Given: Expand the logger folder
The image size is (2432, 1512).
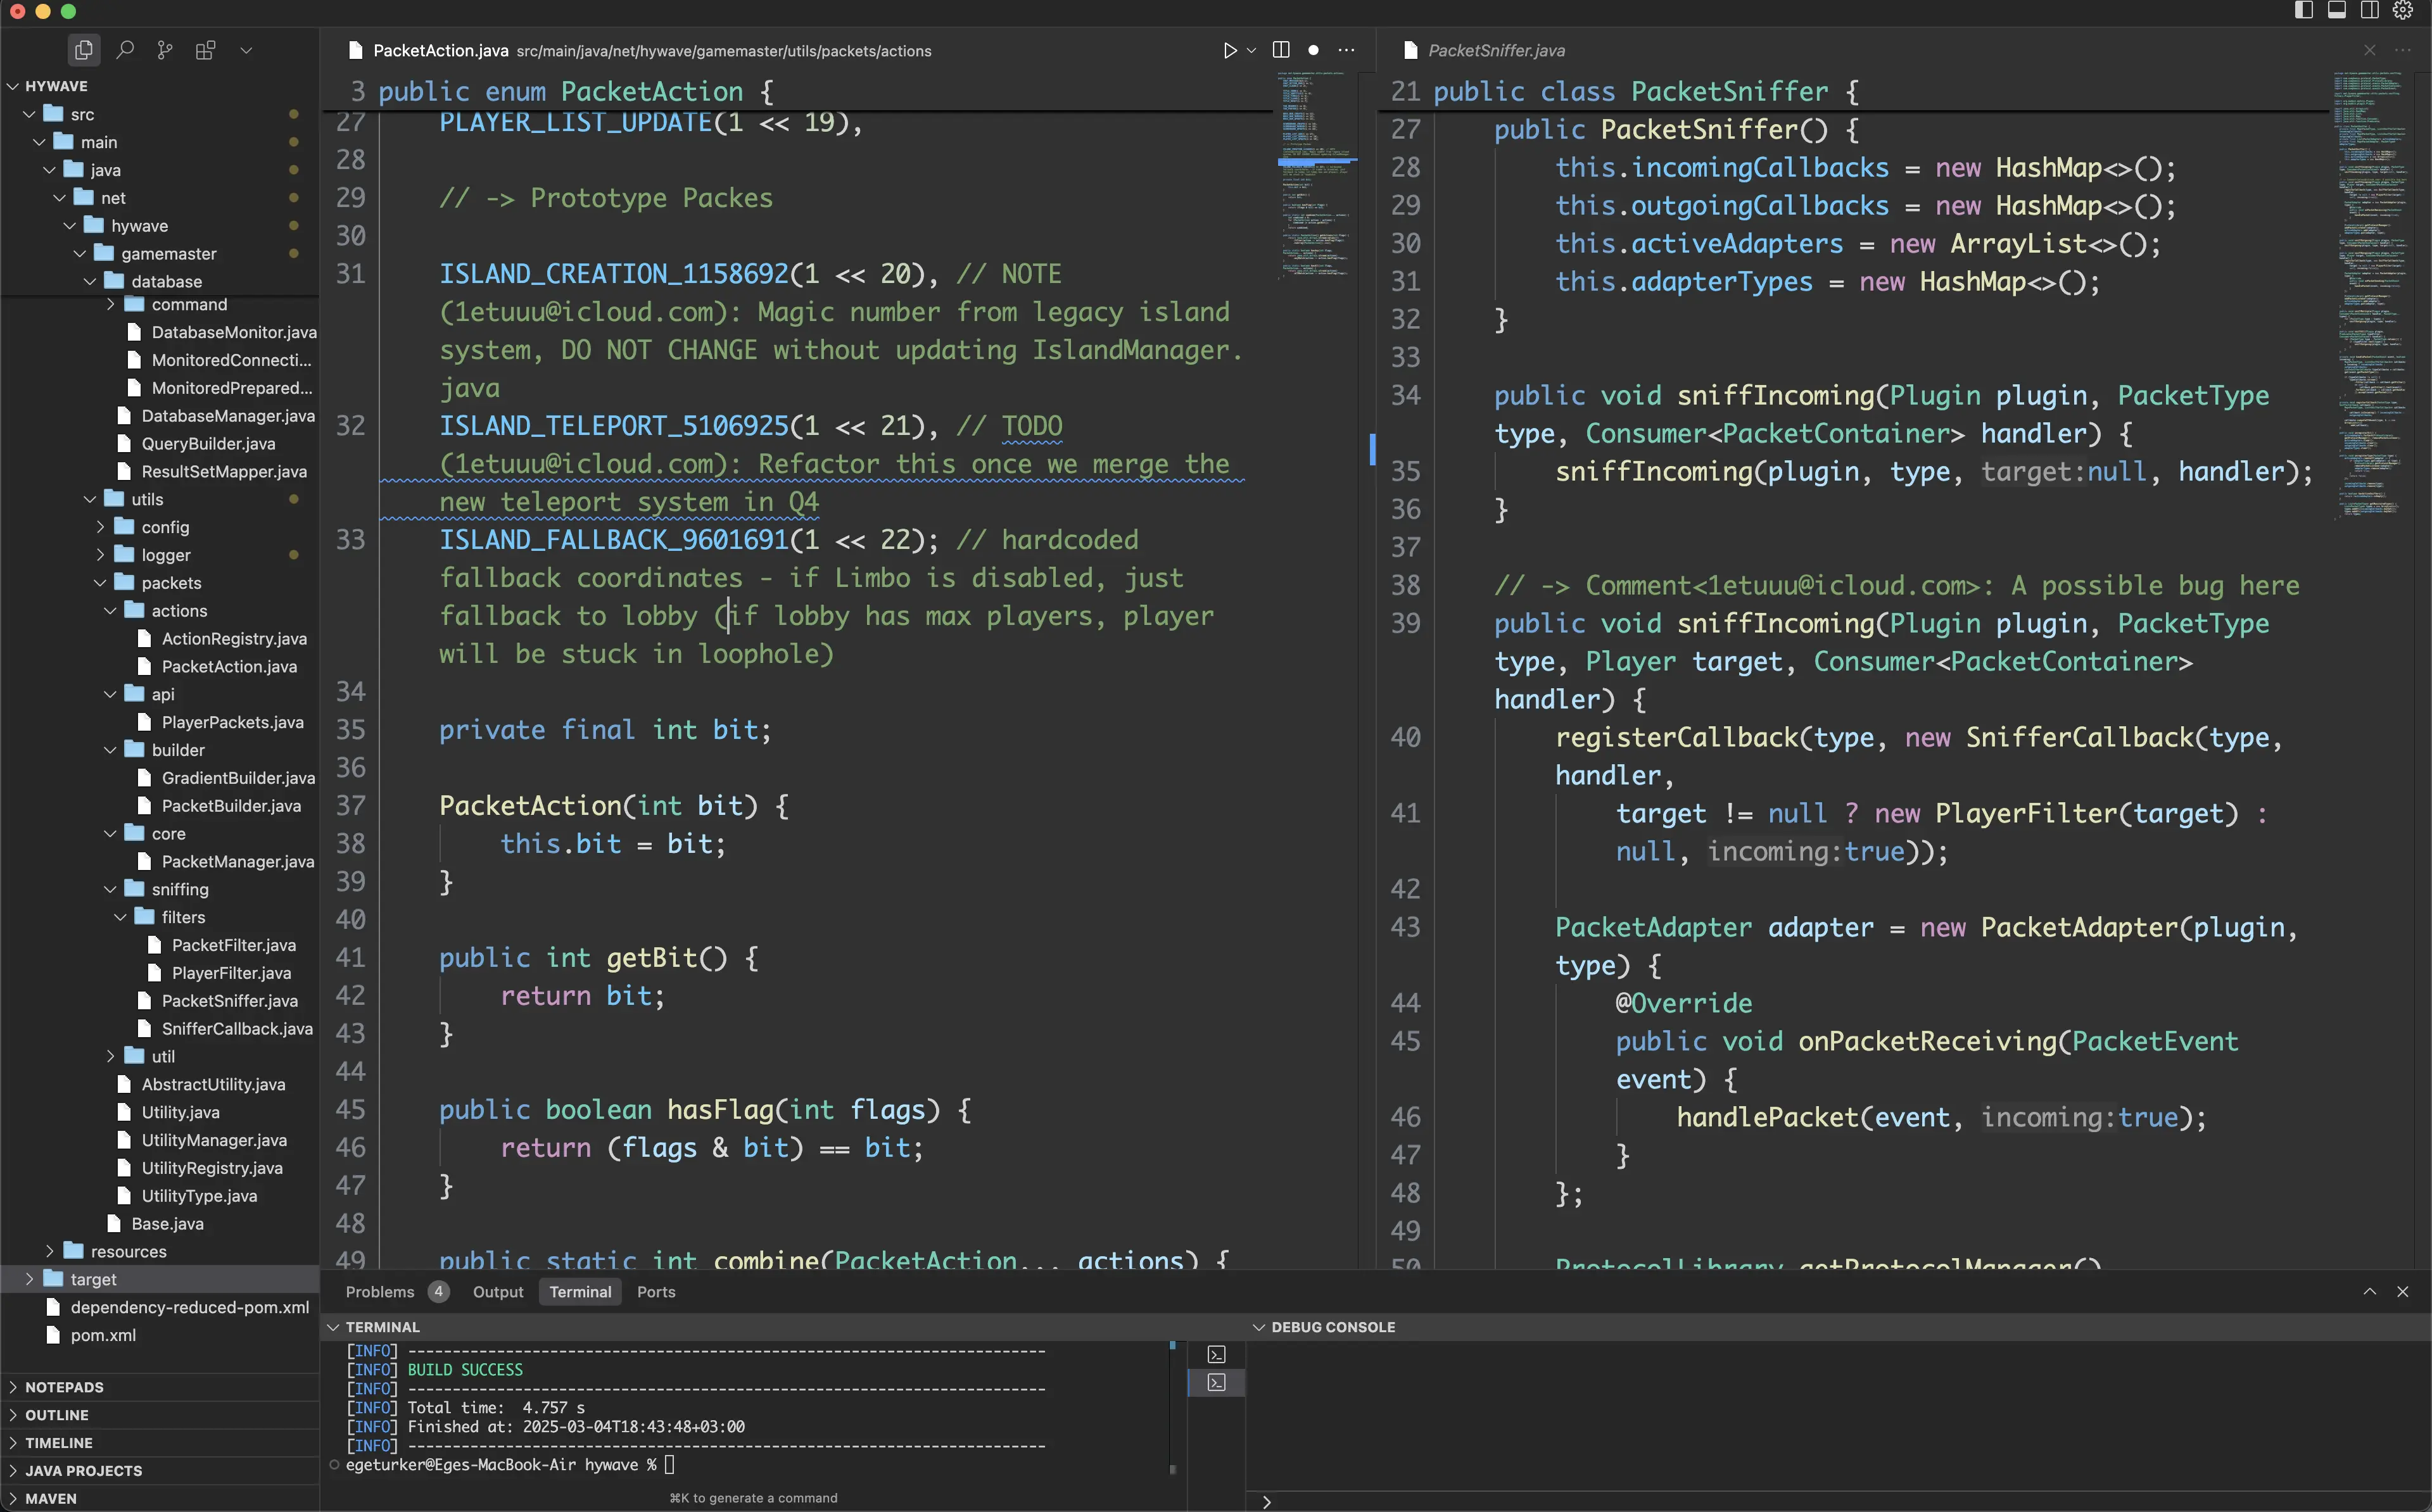Looking at the screenshot, I should (x=160, y=555).
